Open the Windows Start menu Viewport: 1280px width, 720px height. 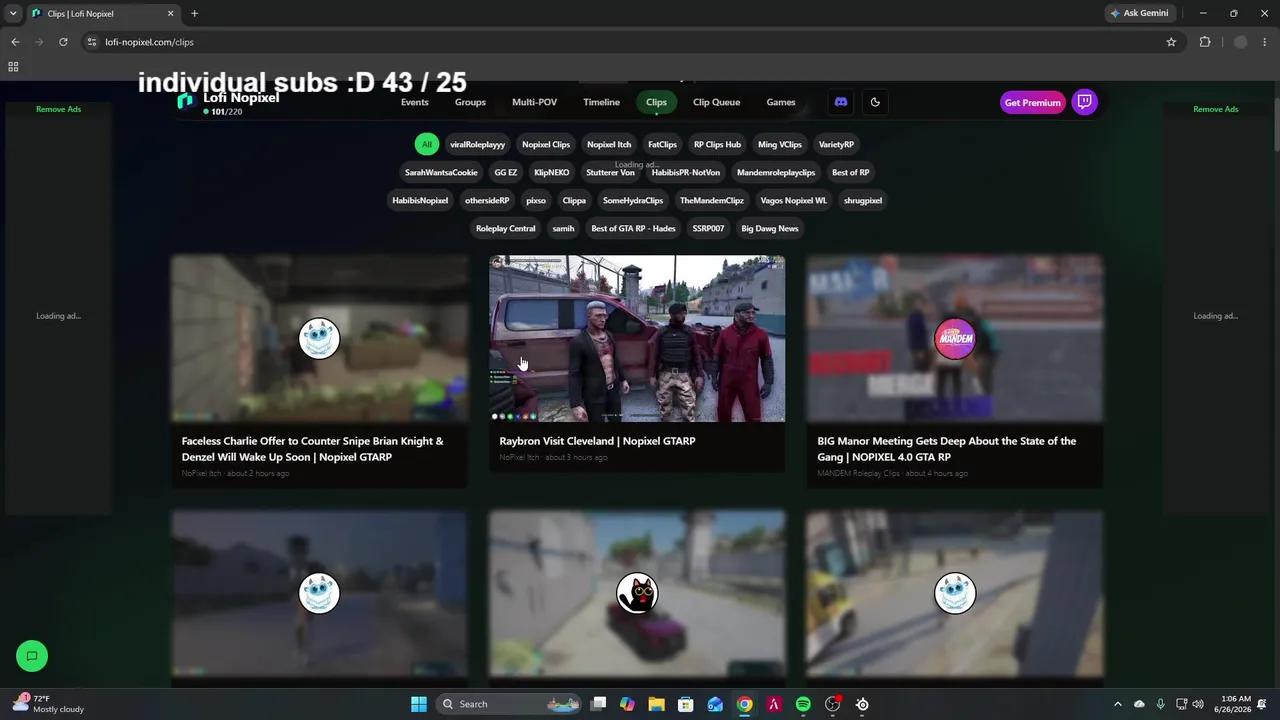[x=419, y=704]
